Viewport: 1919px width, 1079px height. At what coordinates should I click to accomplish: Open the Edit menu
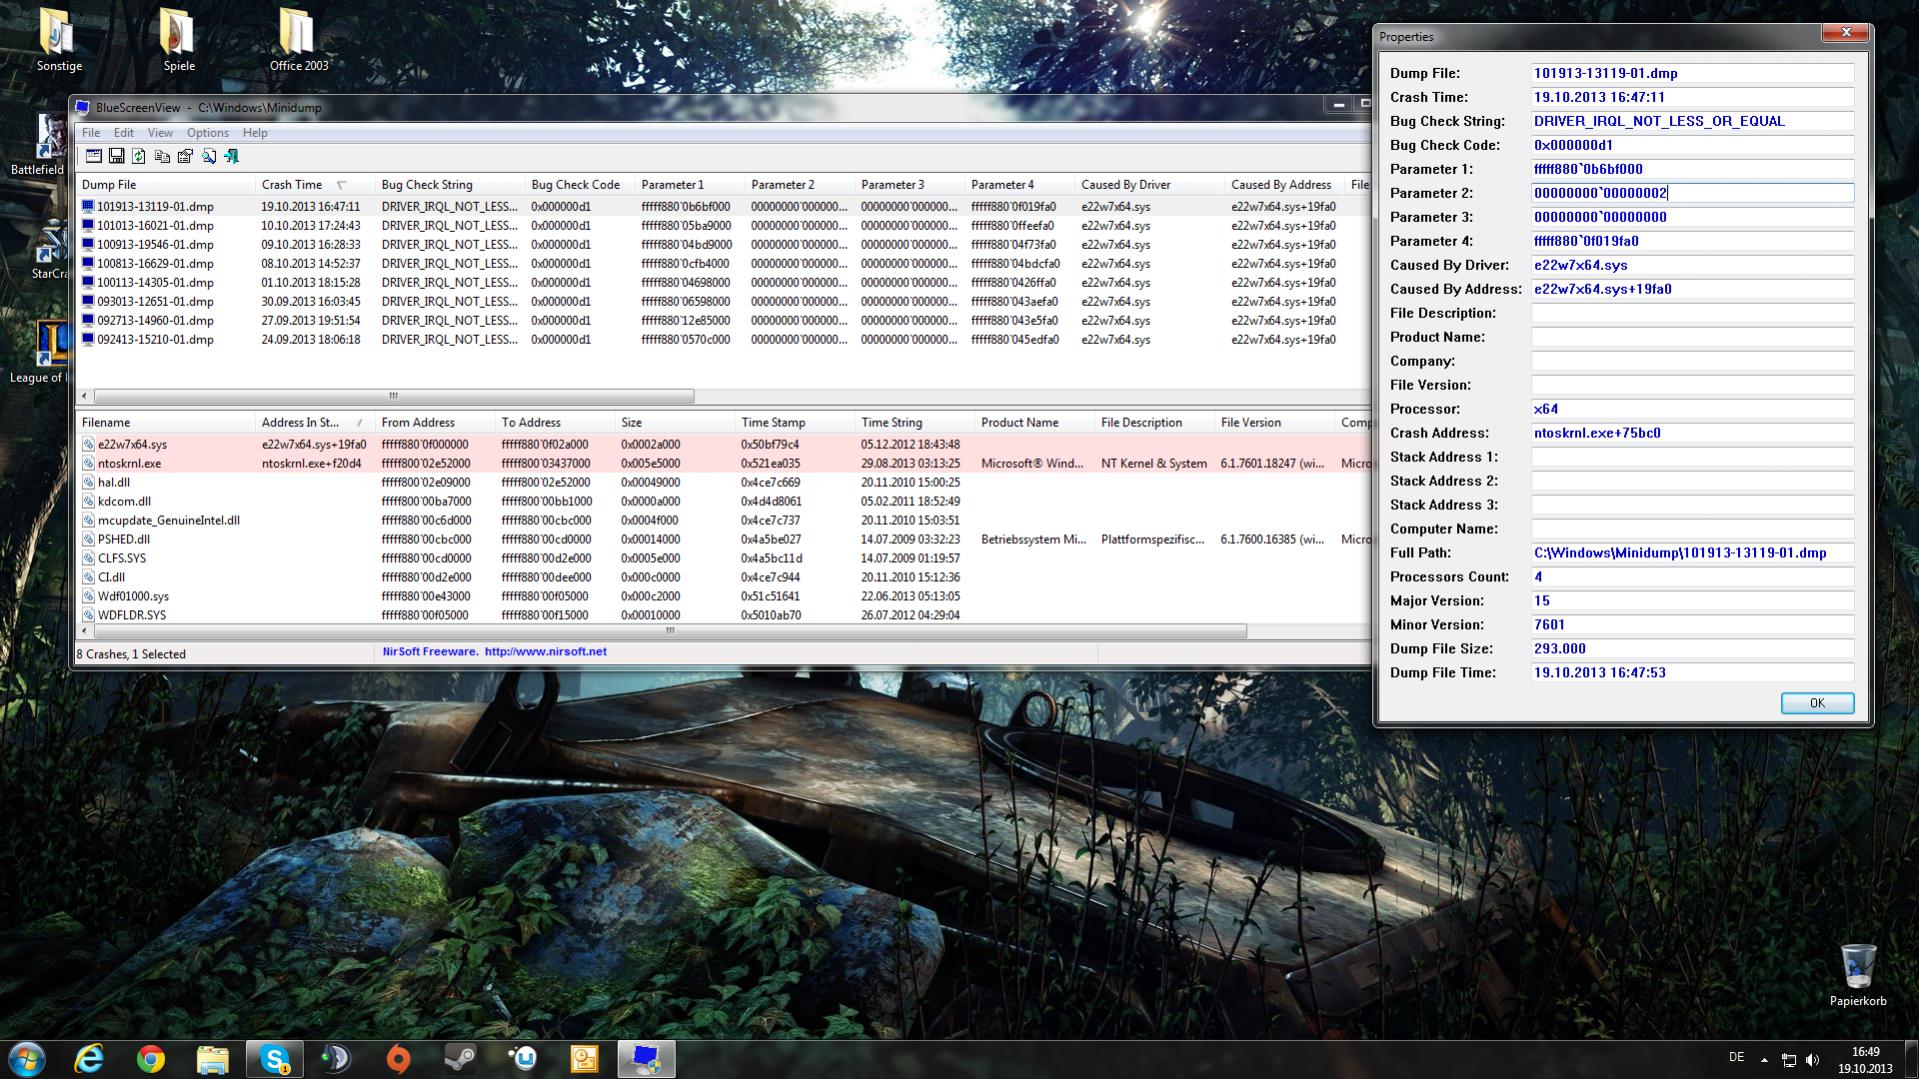(x=124, y=132)
